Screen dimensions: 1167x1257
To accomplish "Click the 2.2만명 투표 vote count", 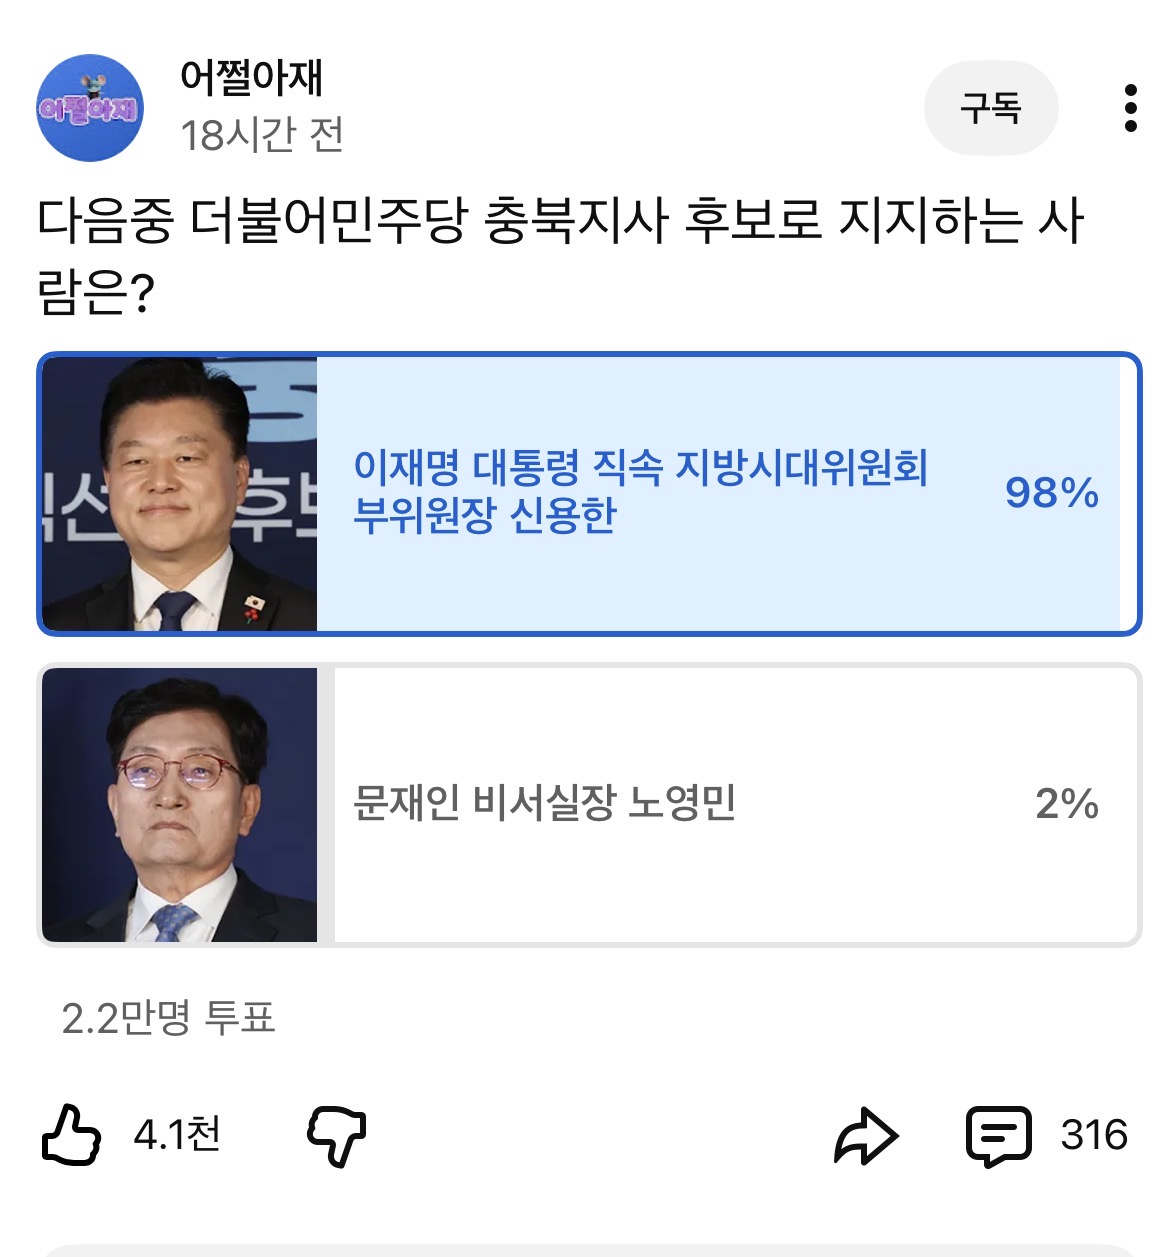I will [168, 1018].
